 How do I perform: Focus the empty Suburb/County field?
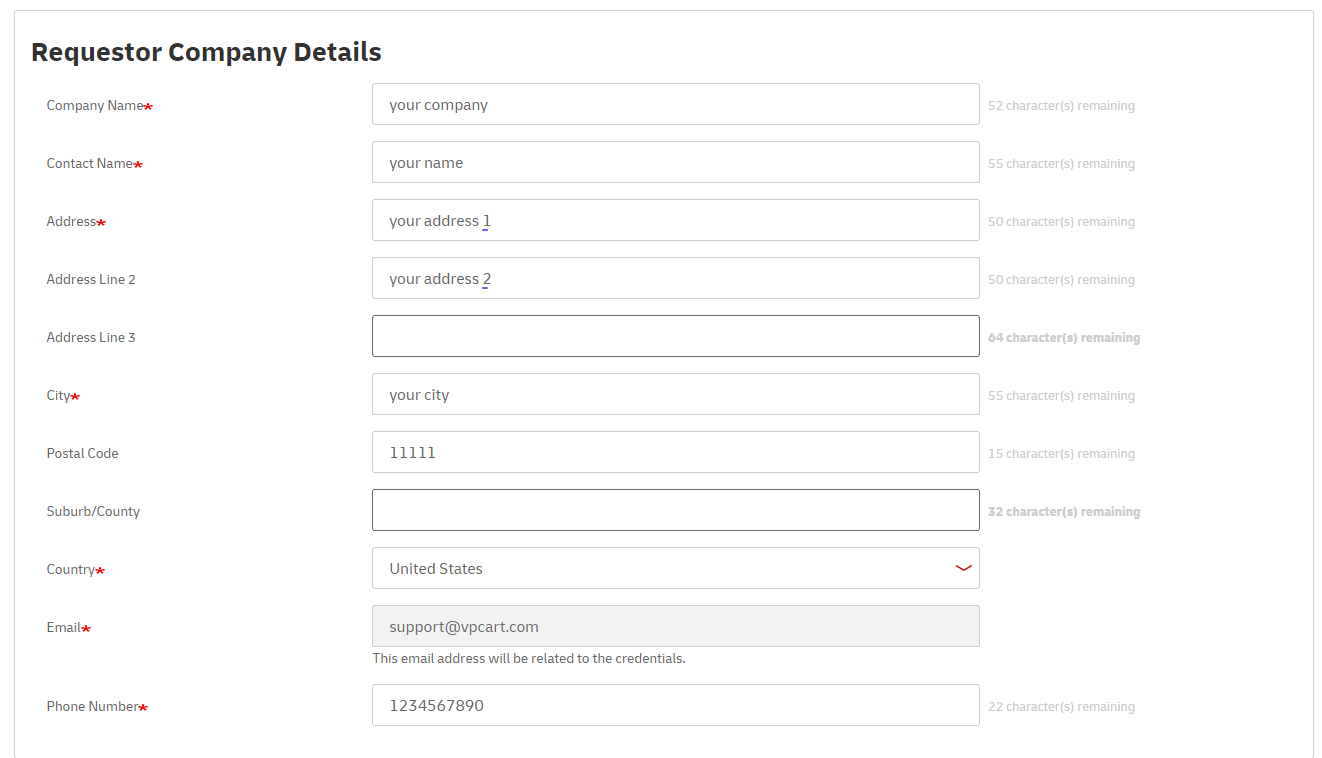pos(675,510)
